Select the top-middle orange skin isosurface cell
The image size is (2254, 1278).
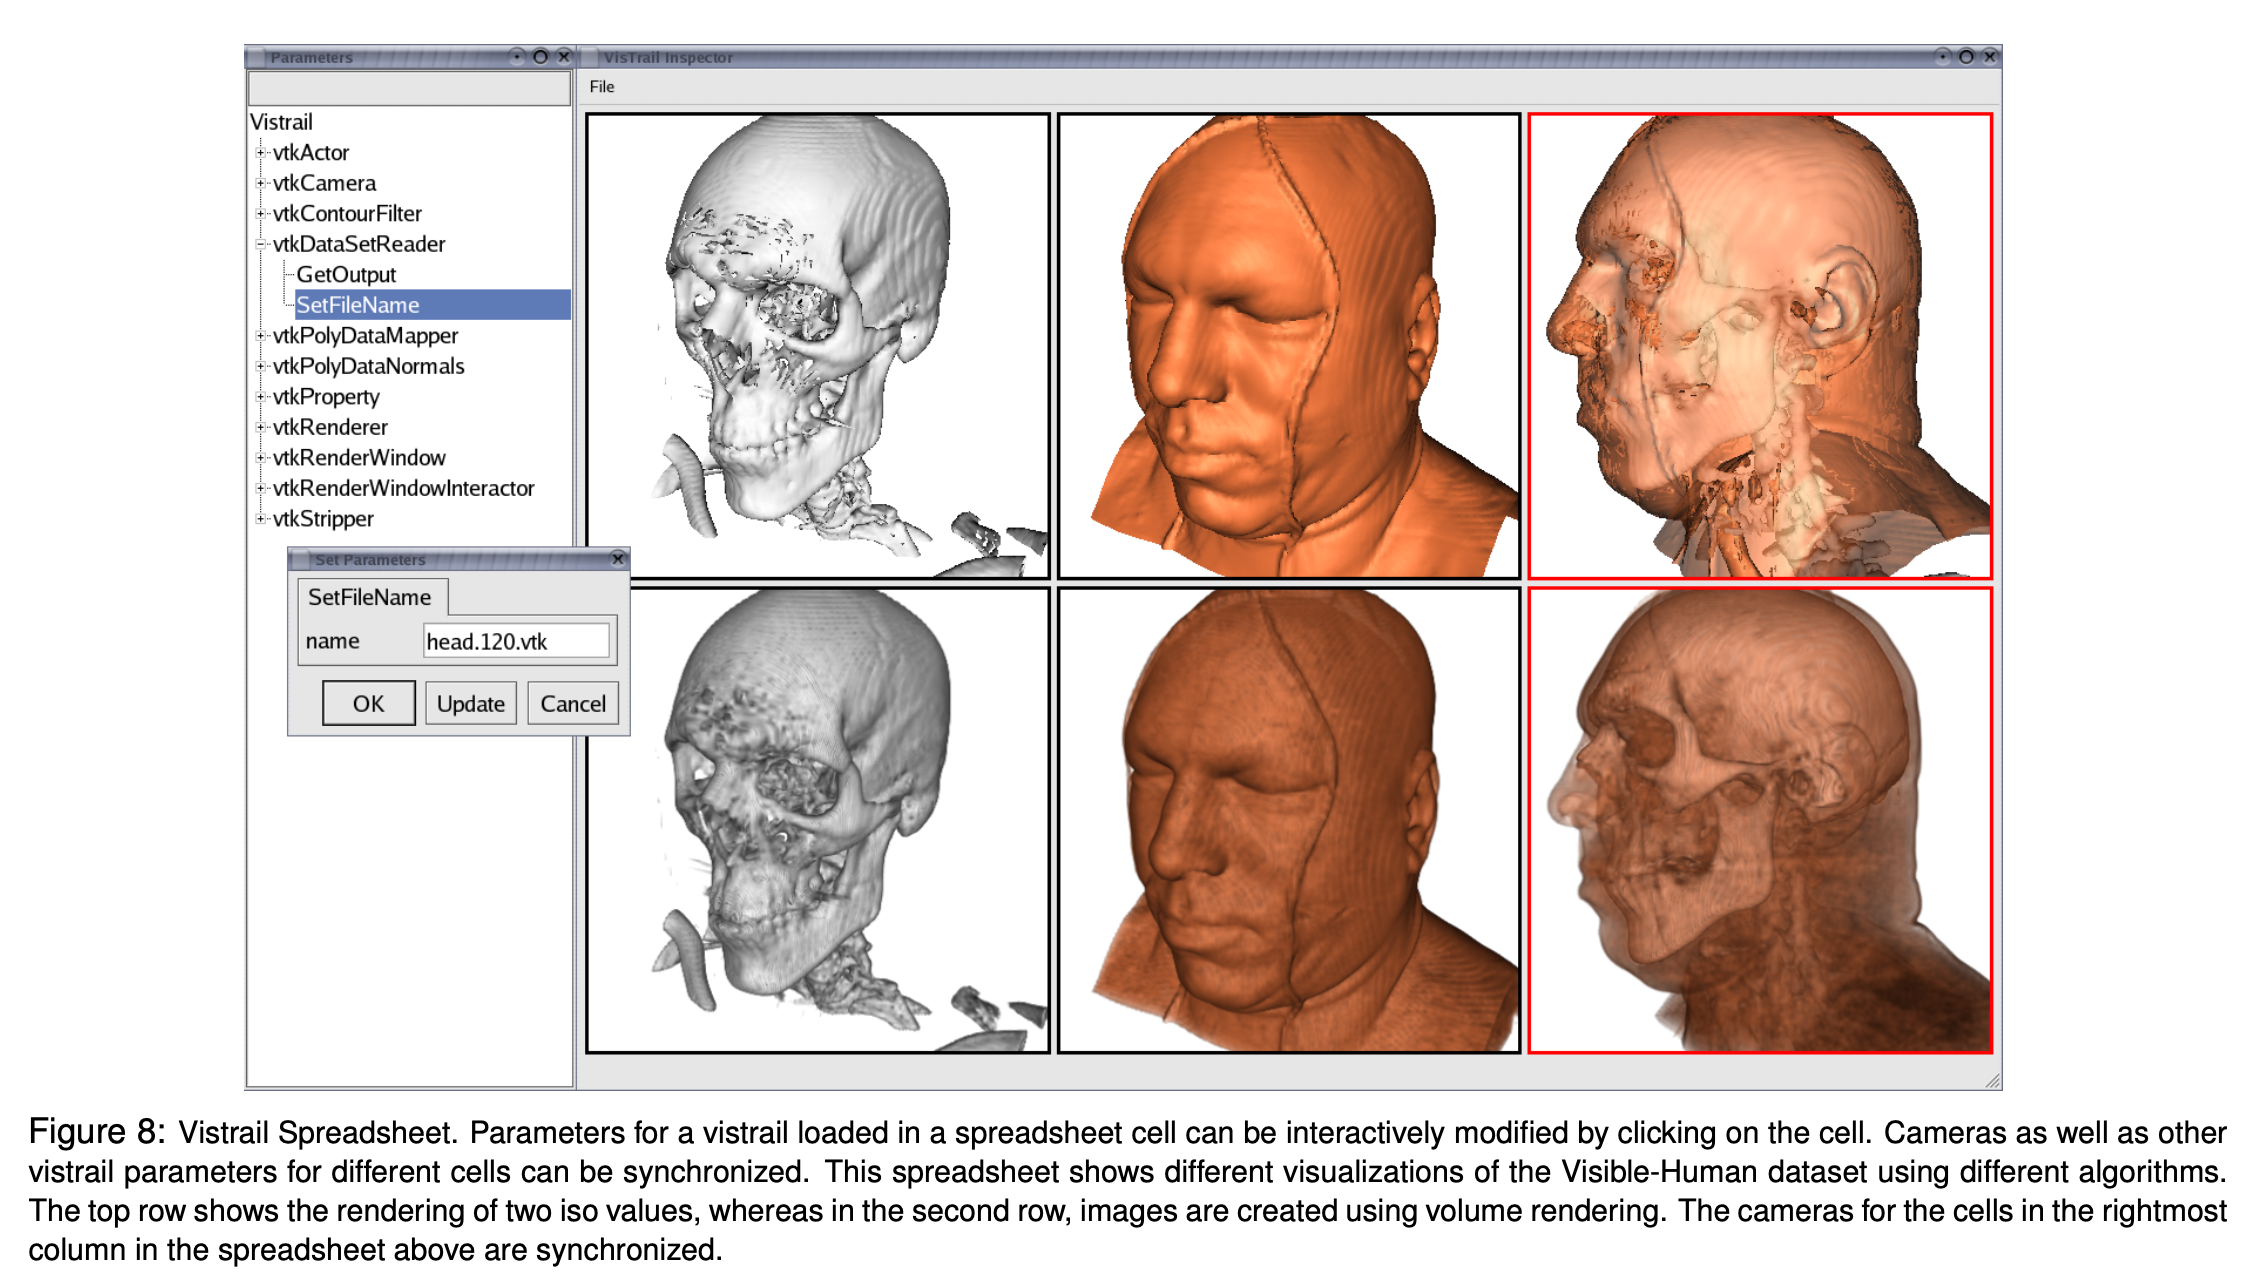point(1288,345)
